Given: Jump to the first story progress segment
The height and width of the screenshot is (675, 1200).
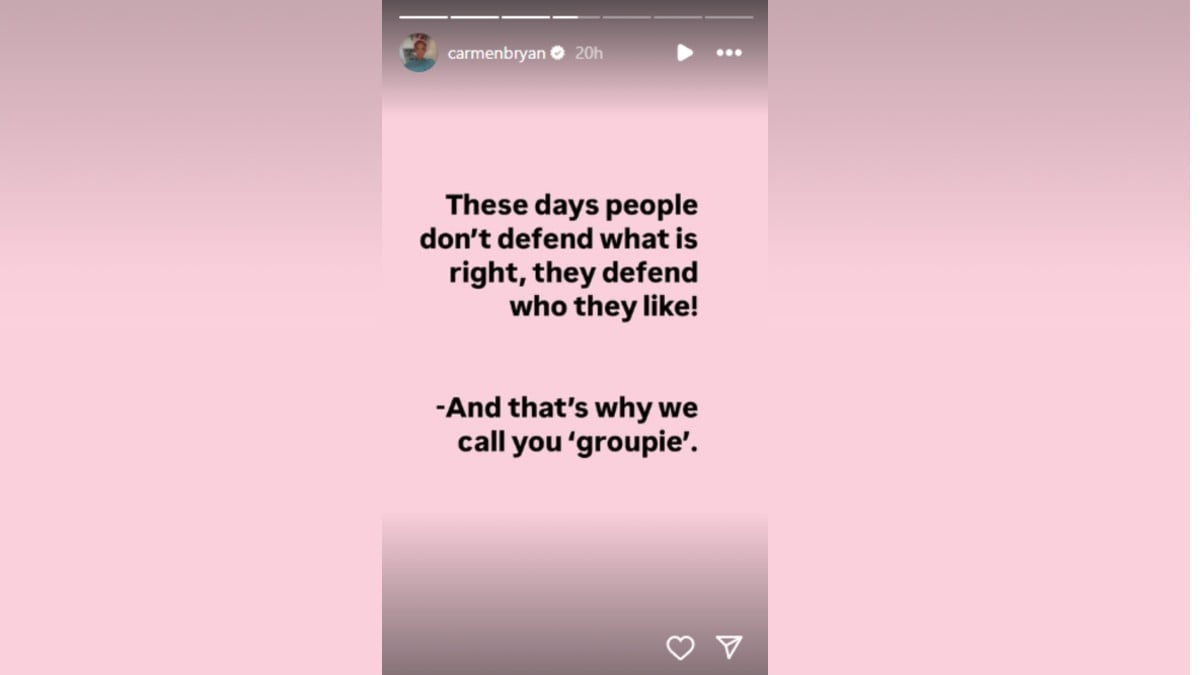Looking at the screenshot, I should (424, 17).
